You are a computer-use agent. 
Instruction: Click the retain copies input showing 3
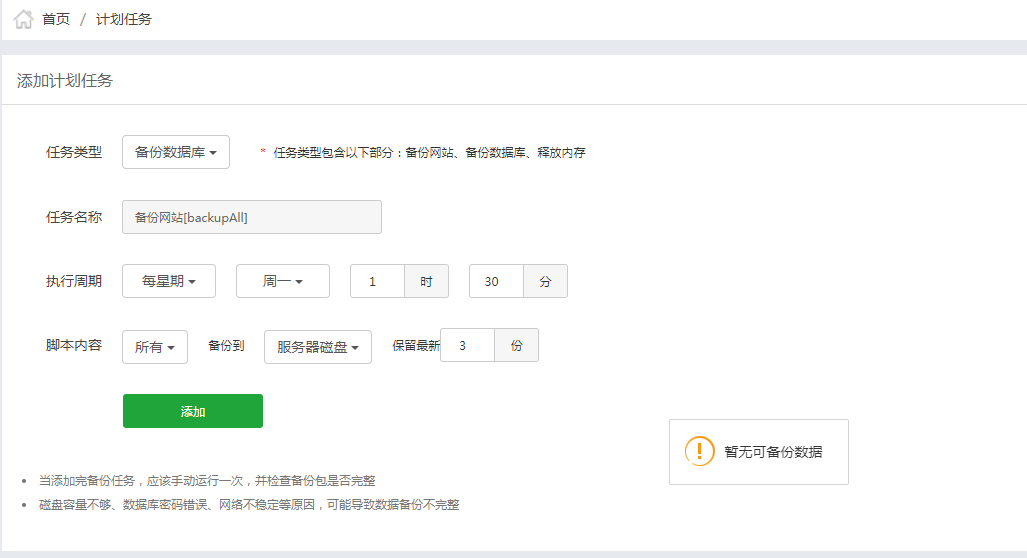tap(467, 345)
